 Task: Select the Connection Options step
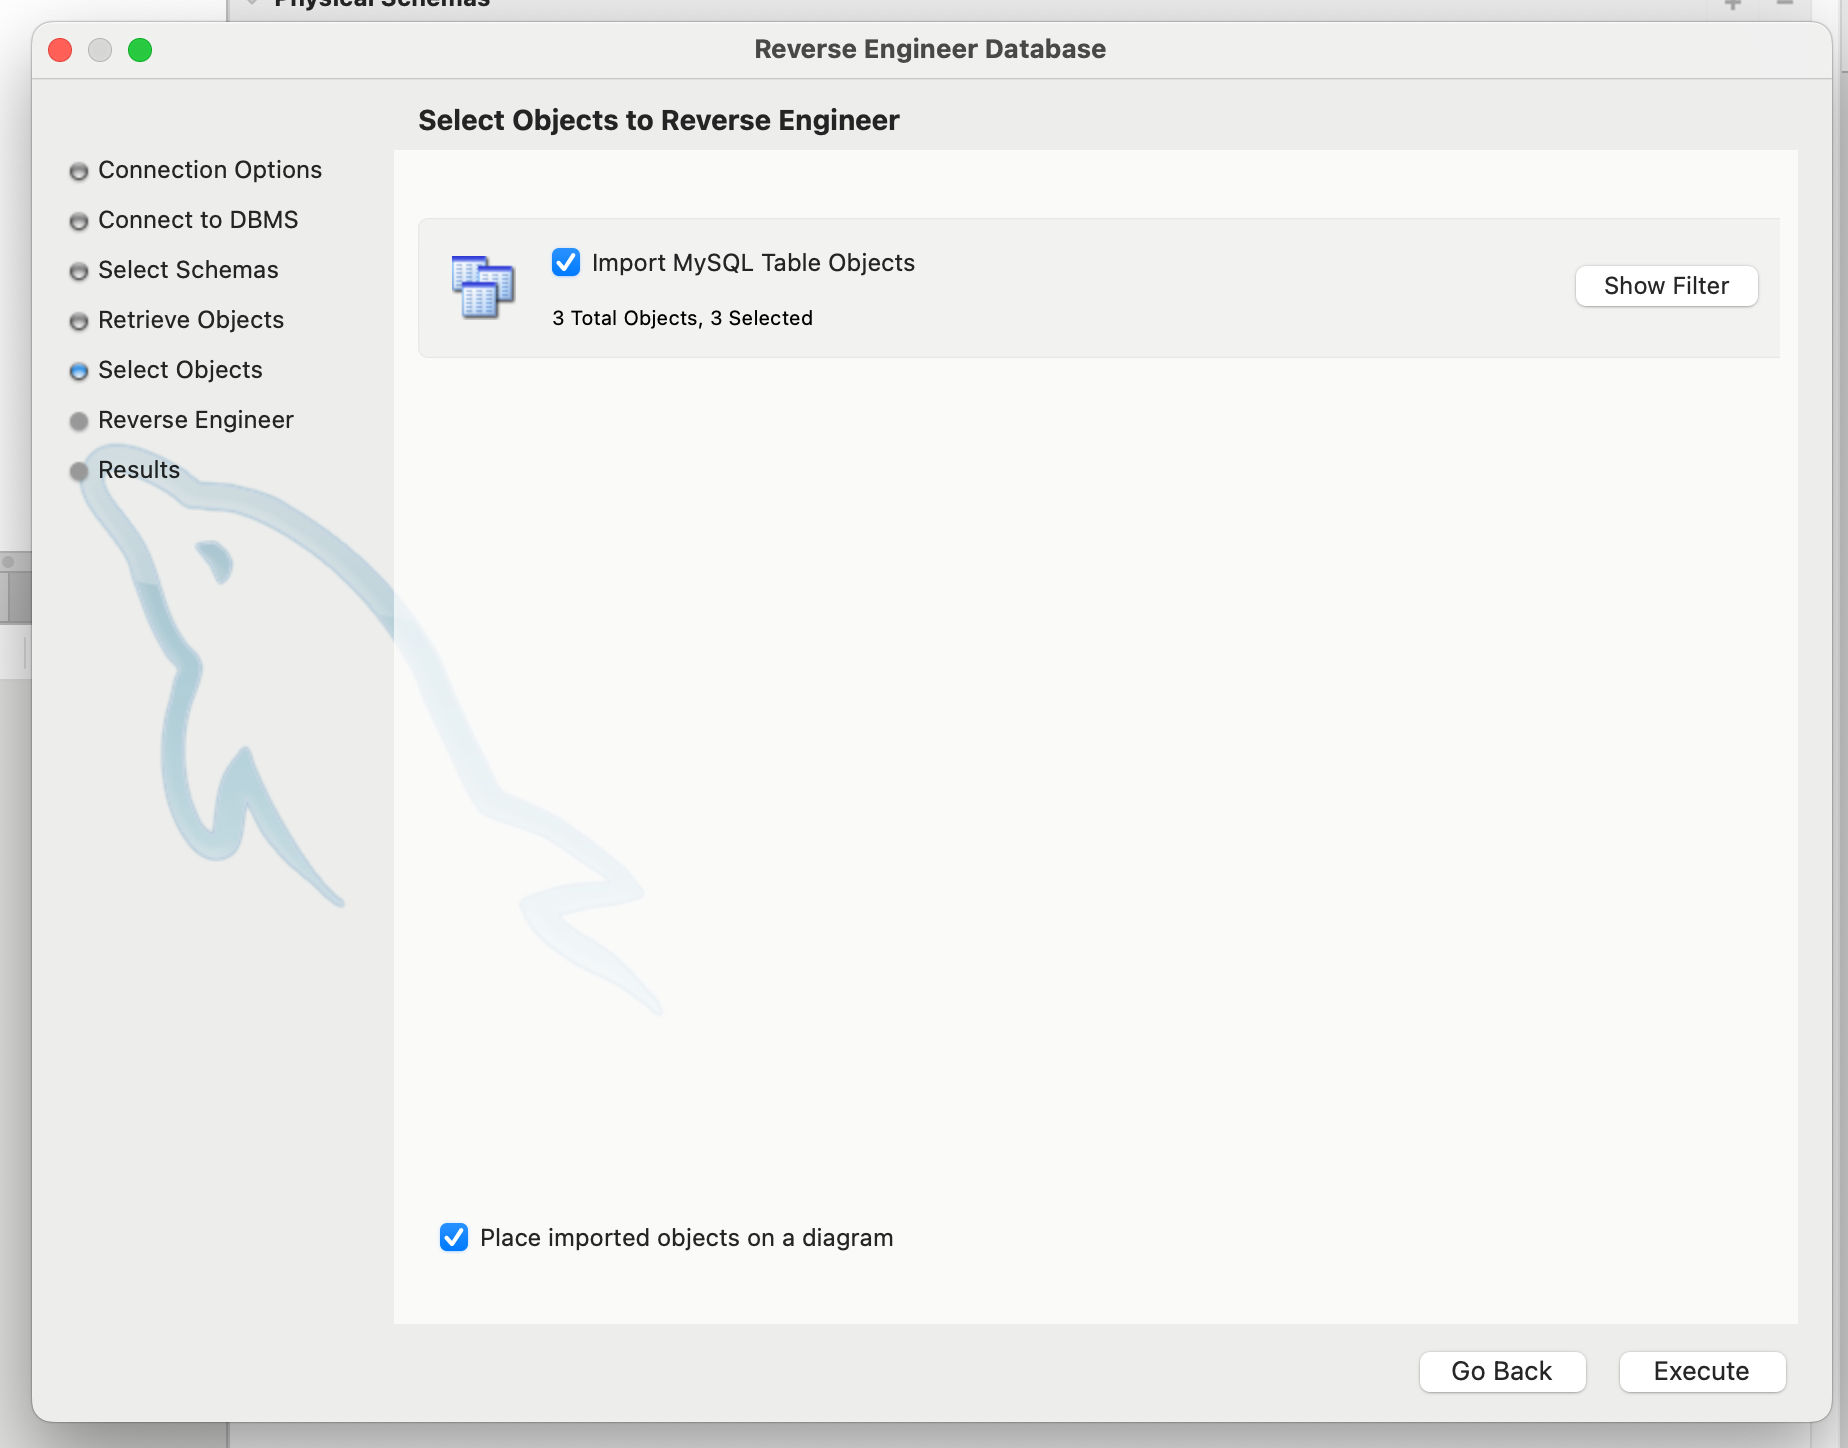(x=210, y=170)
